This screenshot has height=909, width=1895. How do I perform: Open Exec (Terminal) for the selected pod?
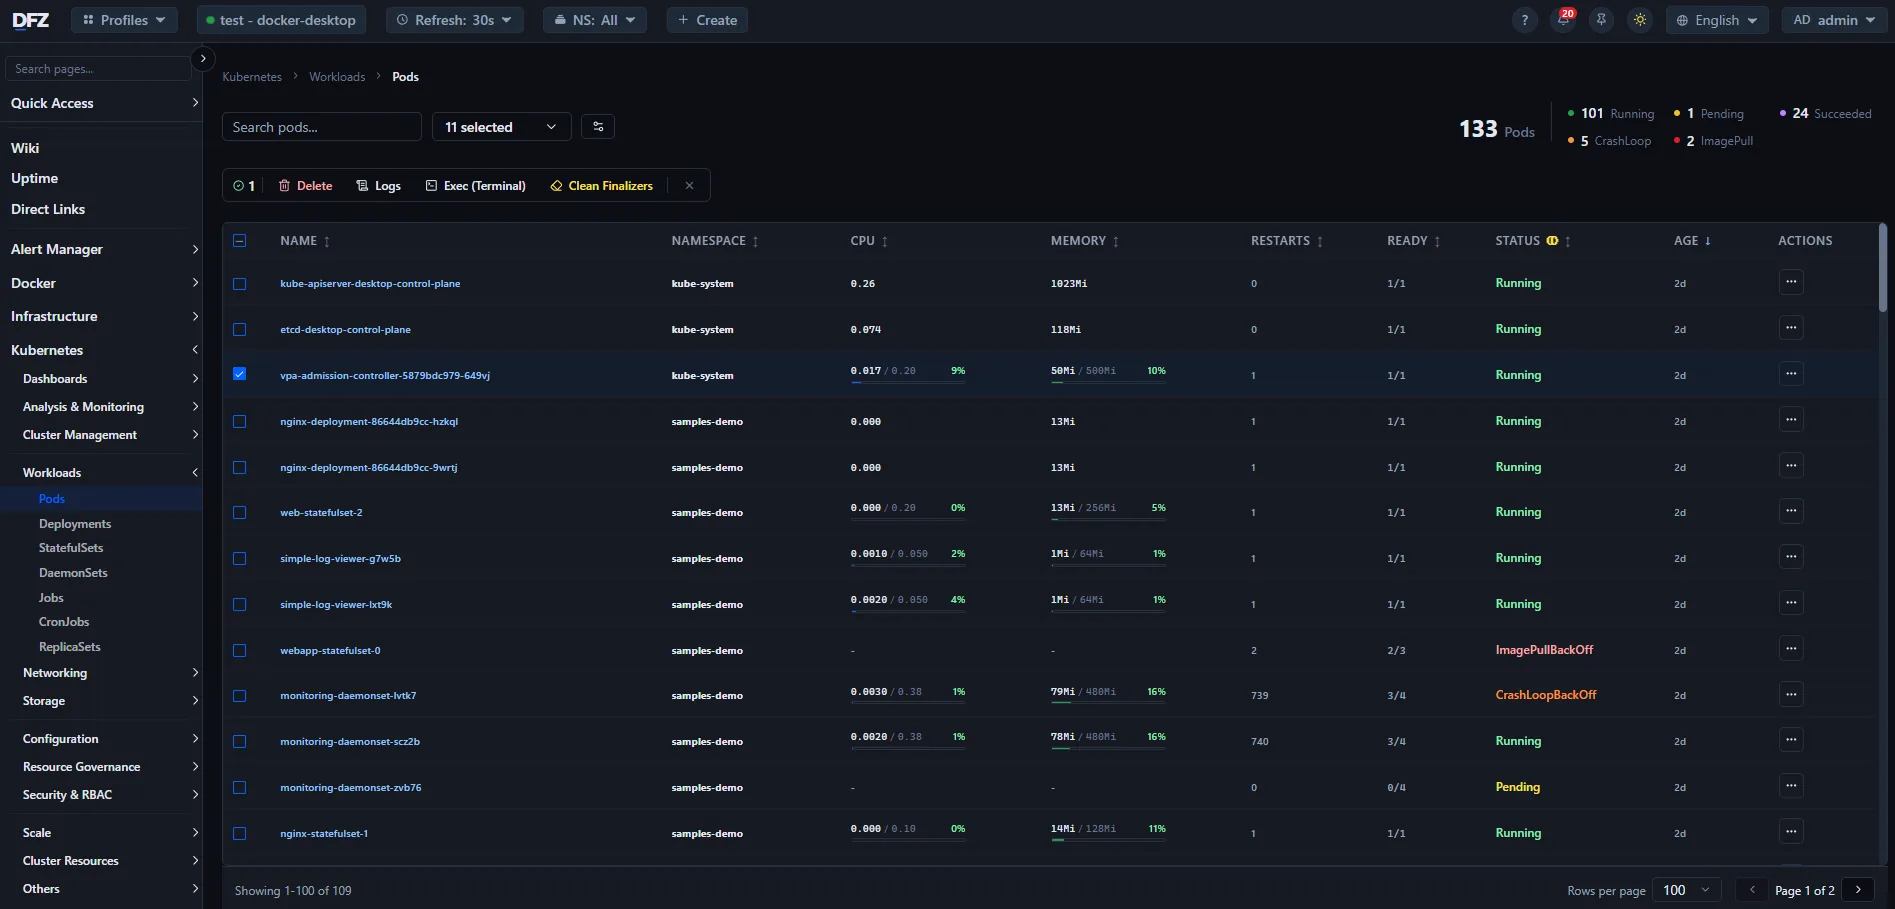[475, 185]
